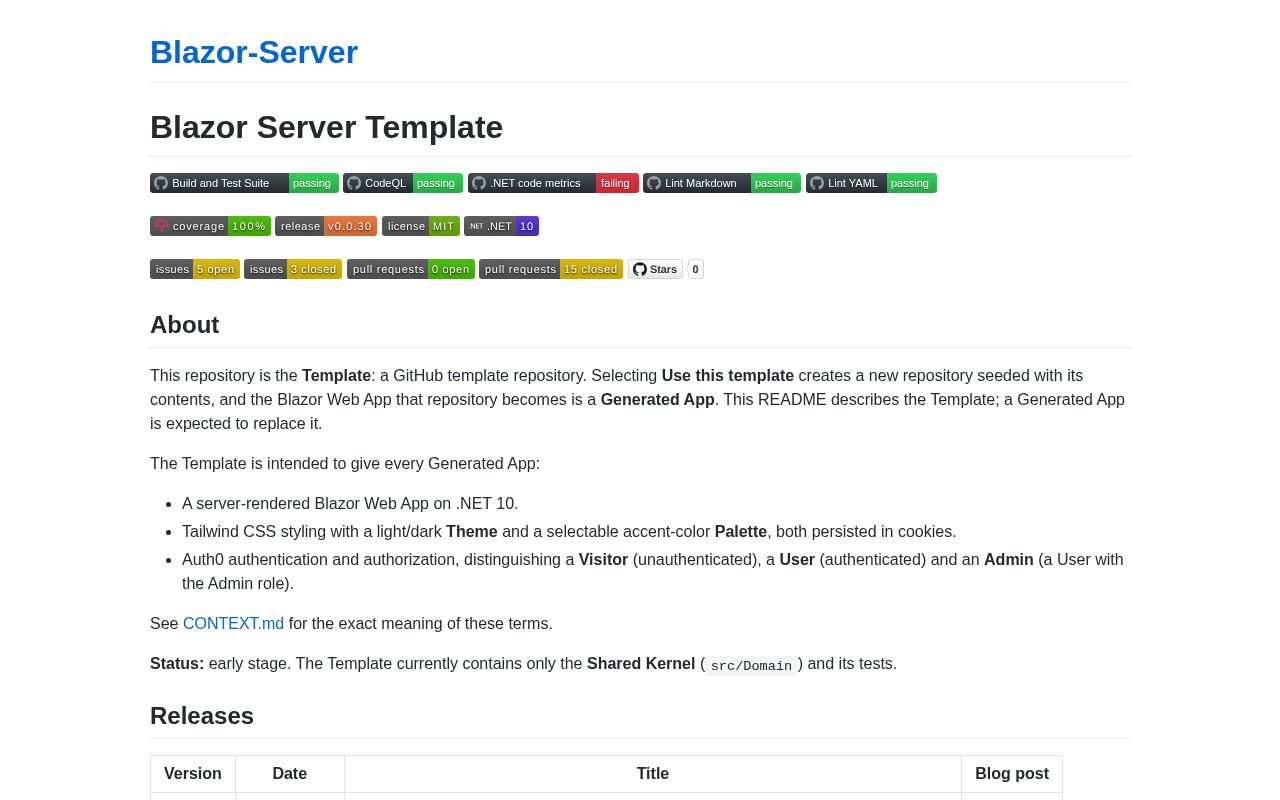
Task: Open the CONTEXT.md link
Action: pos(233,624)
